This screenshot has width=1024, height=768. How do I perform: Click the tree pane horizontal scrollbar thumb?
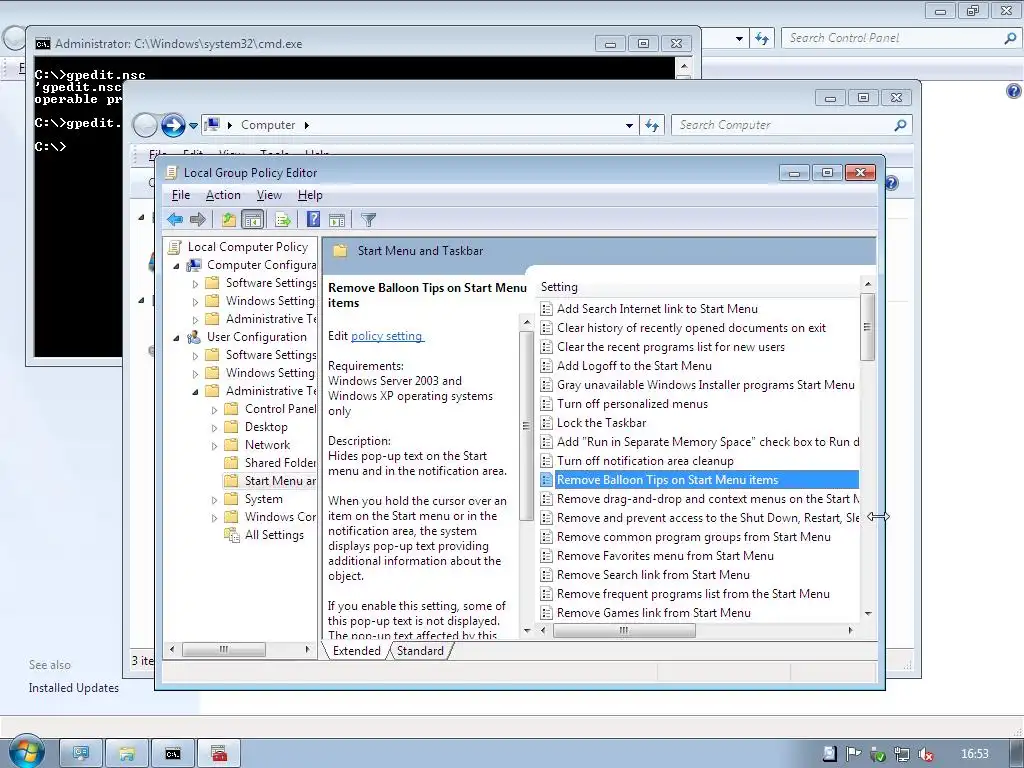pos(224,649)
